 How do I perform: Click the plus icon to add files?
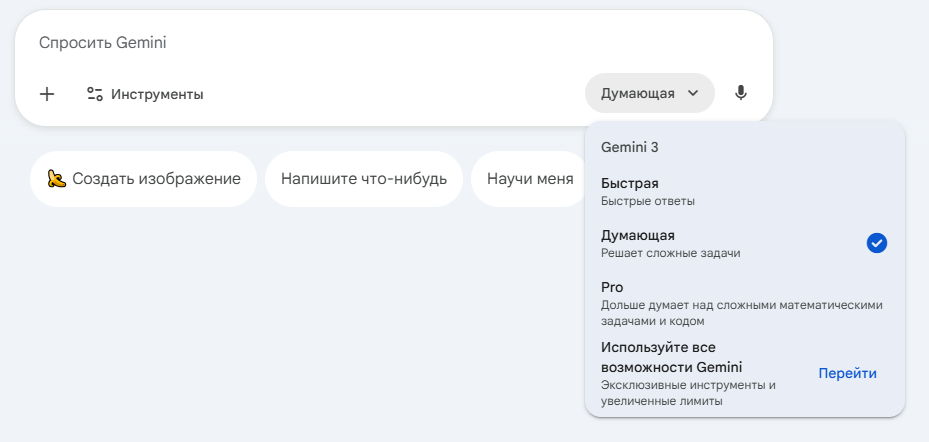[46, 94]
